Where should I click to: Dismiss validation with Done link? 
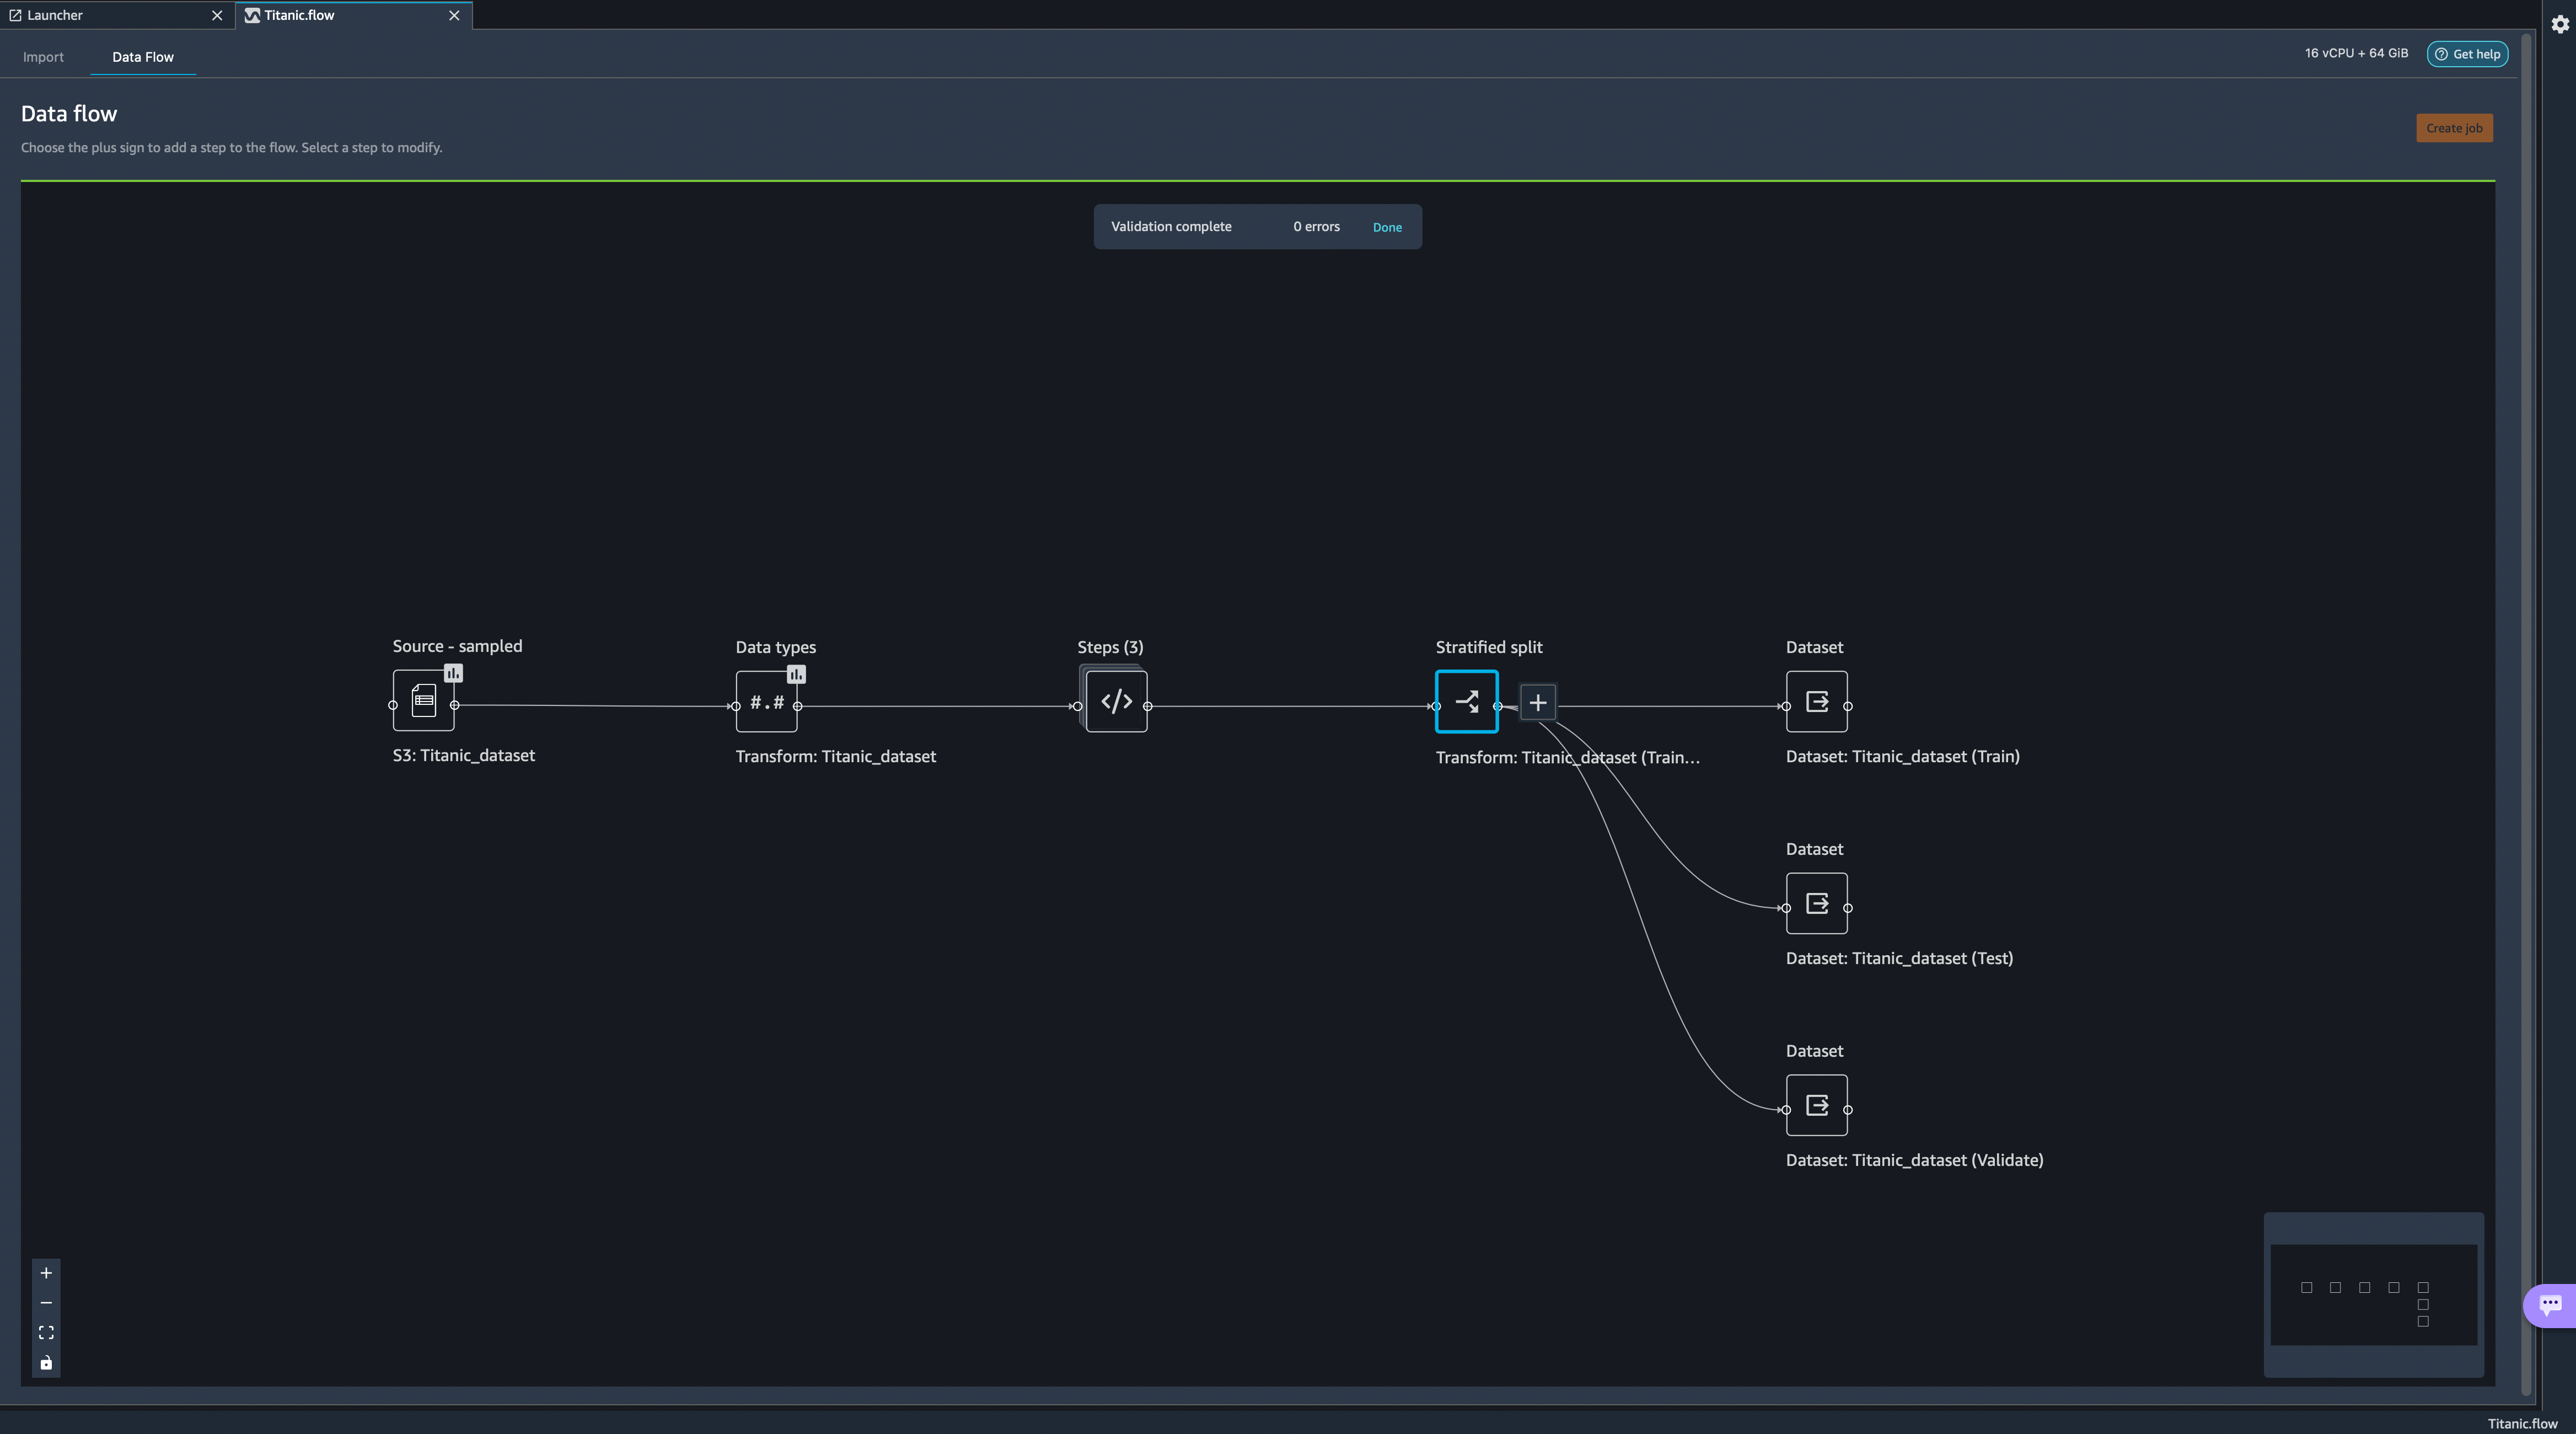[1387, 228]
